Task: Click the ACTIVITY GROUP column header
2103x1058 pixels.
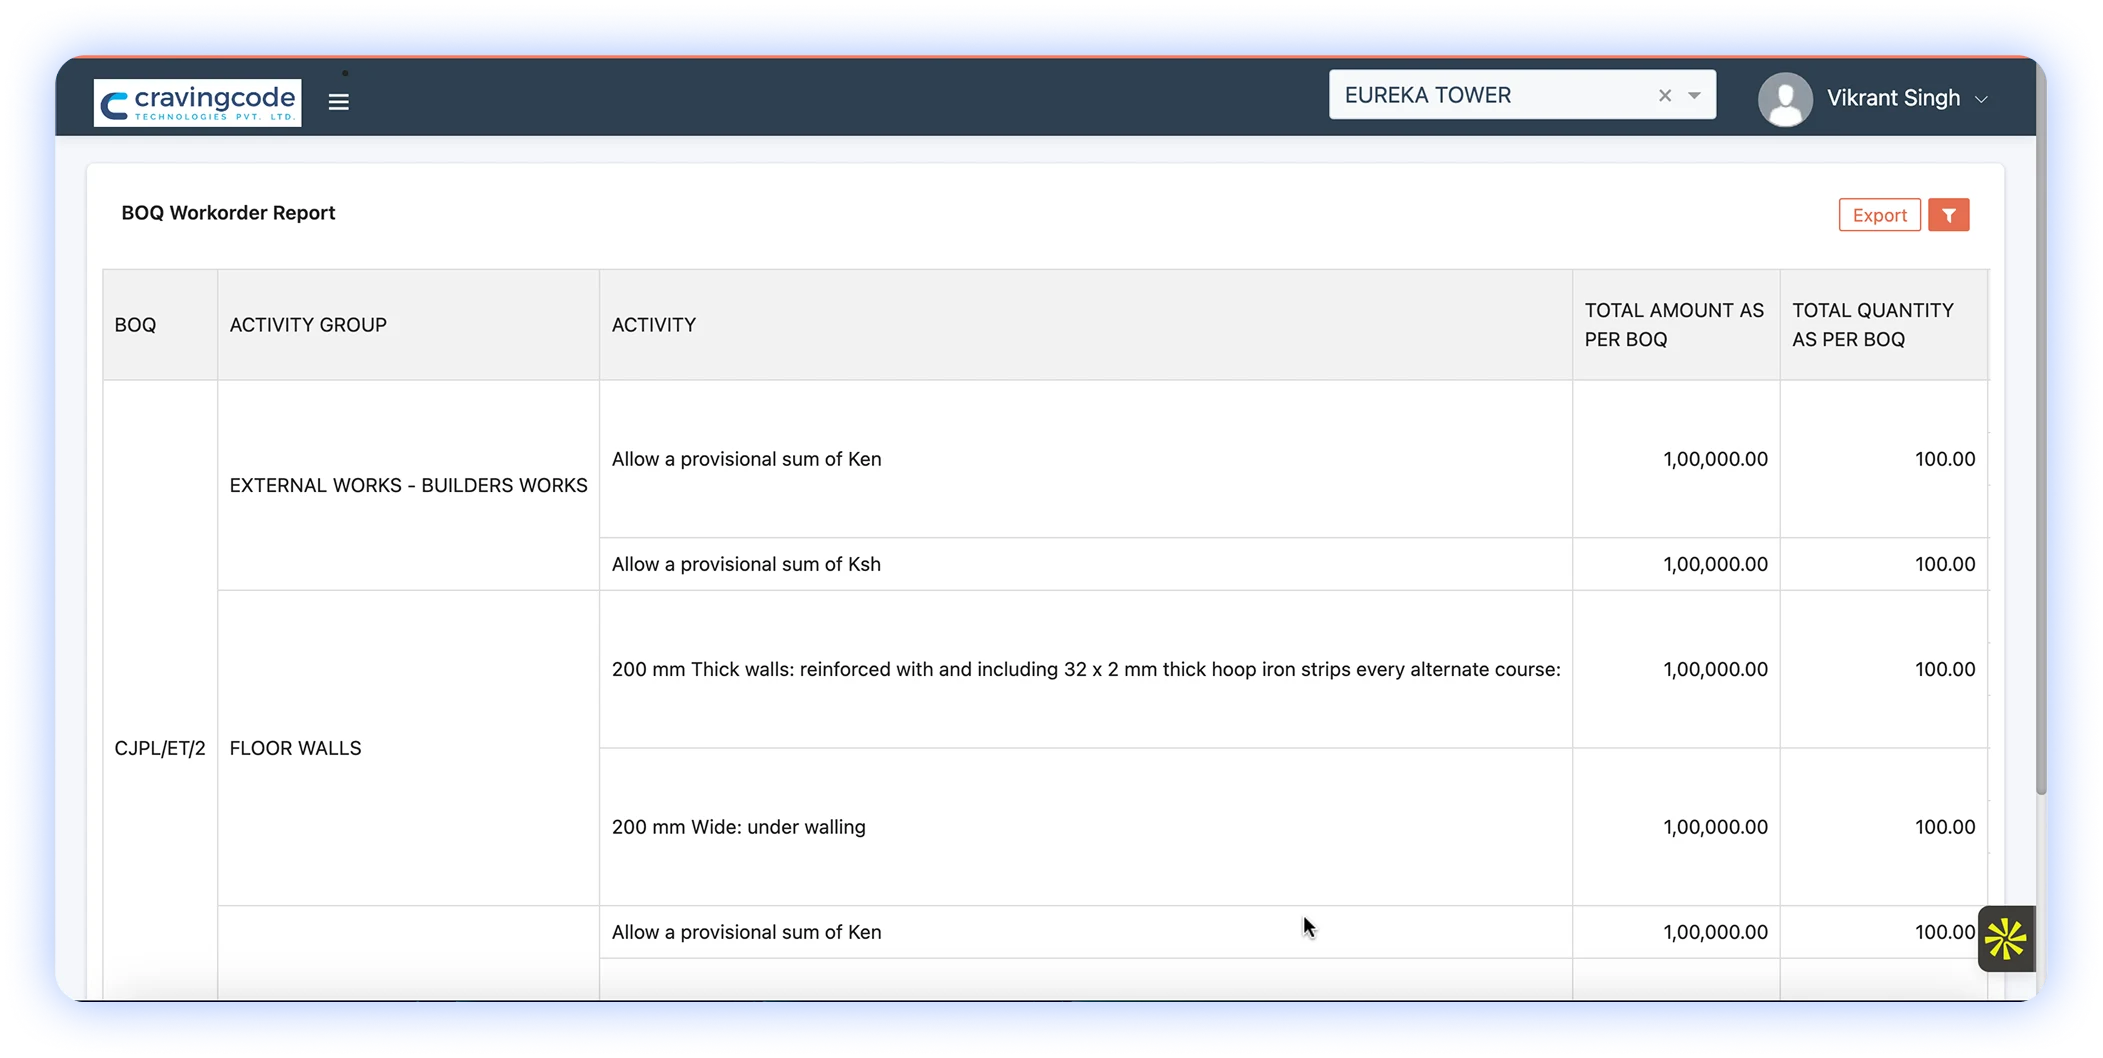Action: [408, 325]
